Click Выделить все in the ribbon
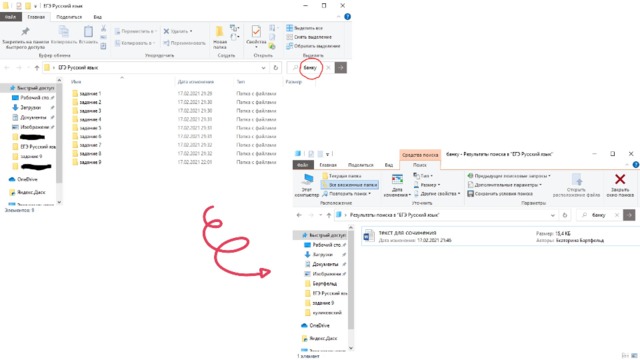The width and height of the screenshot is (640, 360). 304,28
